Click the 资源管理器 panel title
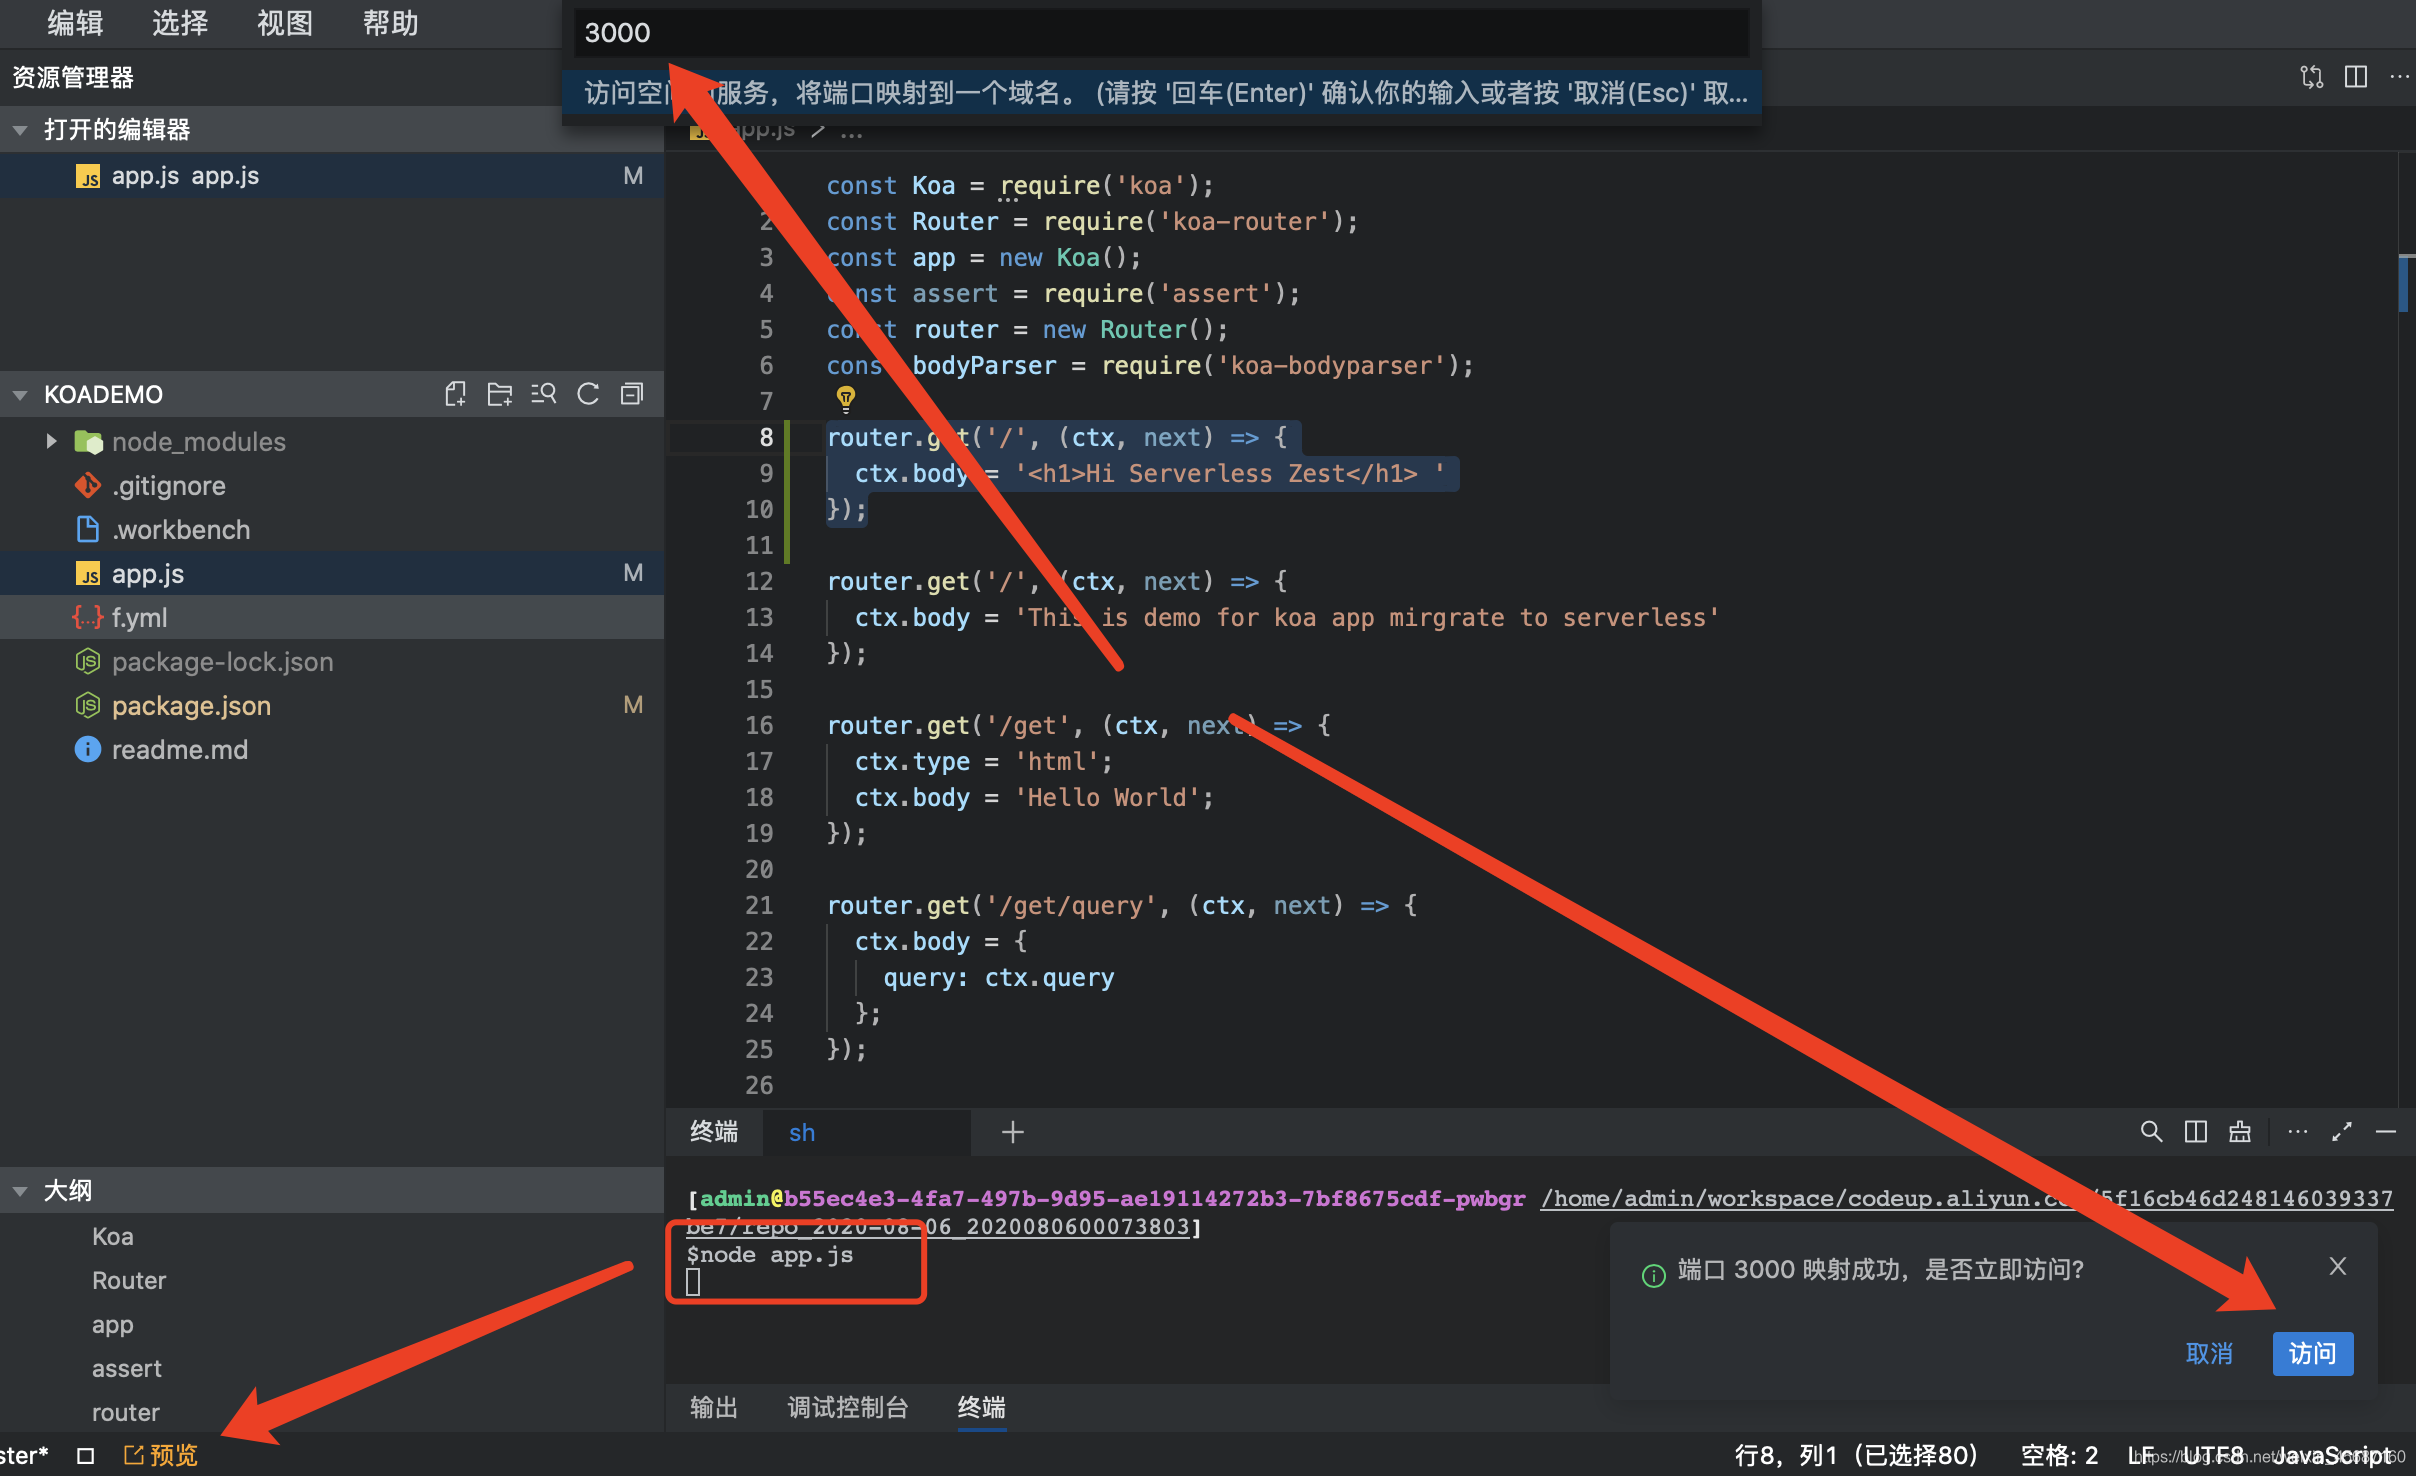 [73, 77]
